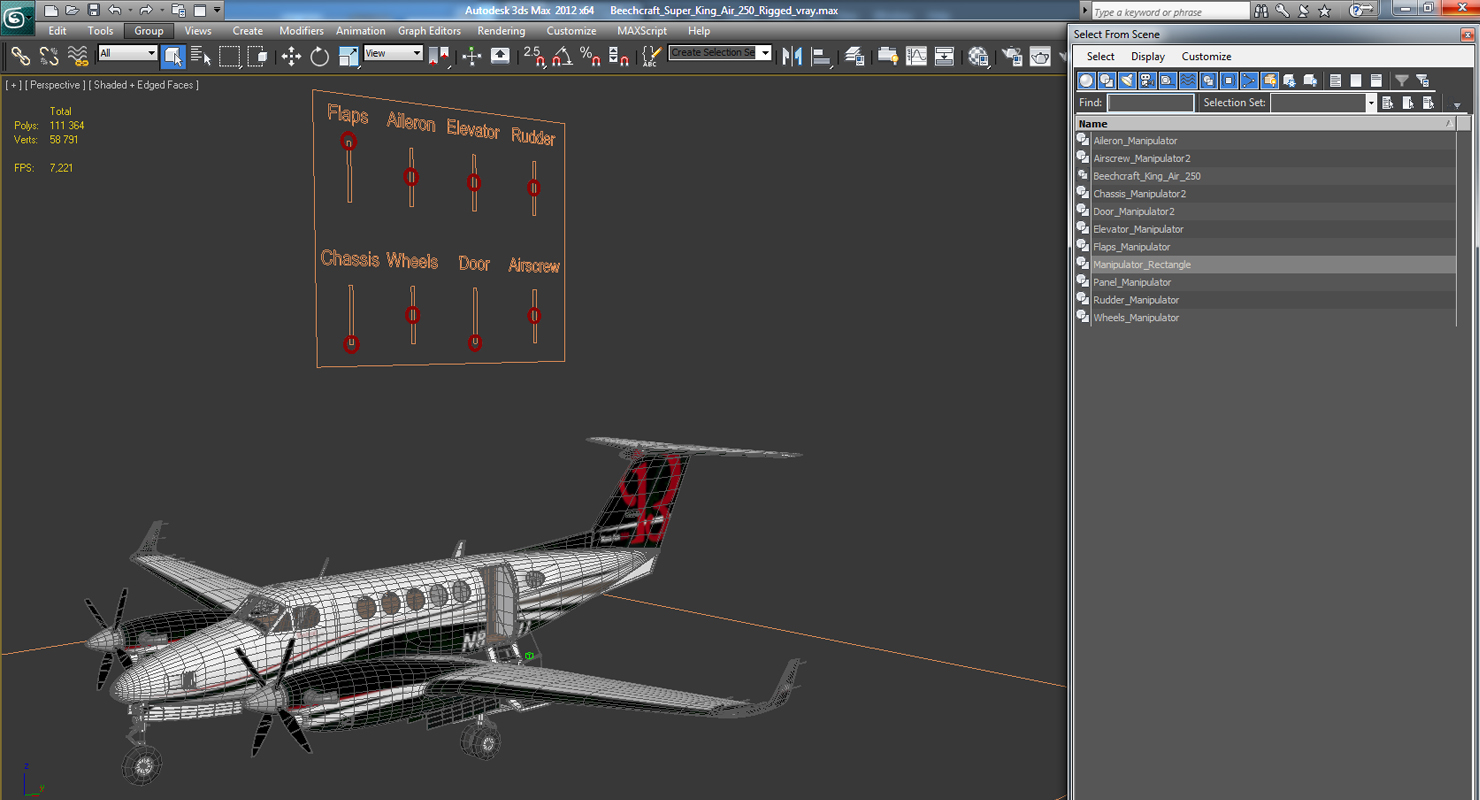Open the Modifiers menu
The image size is (1480, 800).
[301, 31]
